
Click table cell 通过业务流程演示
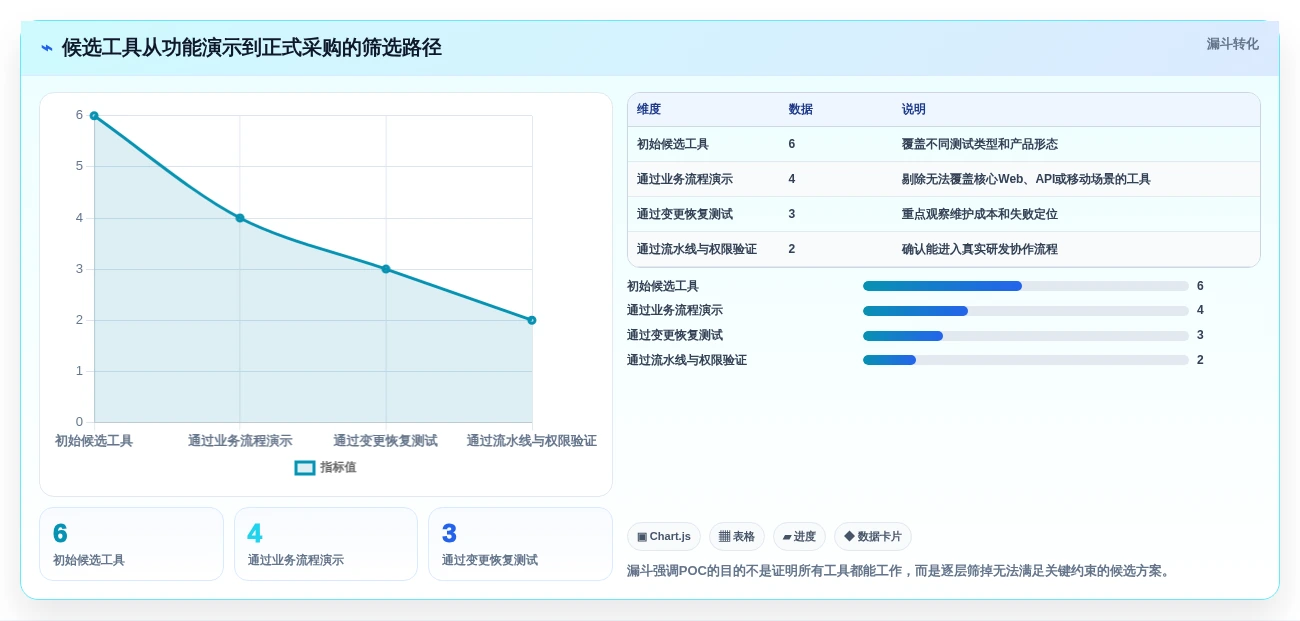[x=685, y=180]
